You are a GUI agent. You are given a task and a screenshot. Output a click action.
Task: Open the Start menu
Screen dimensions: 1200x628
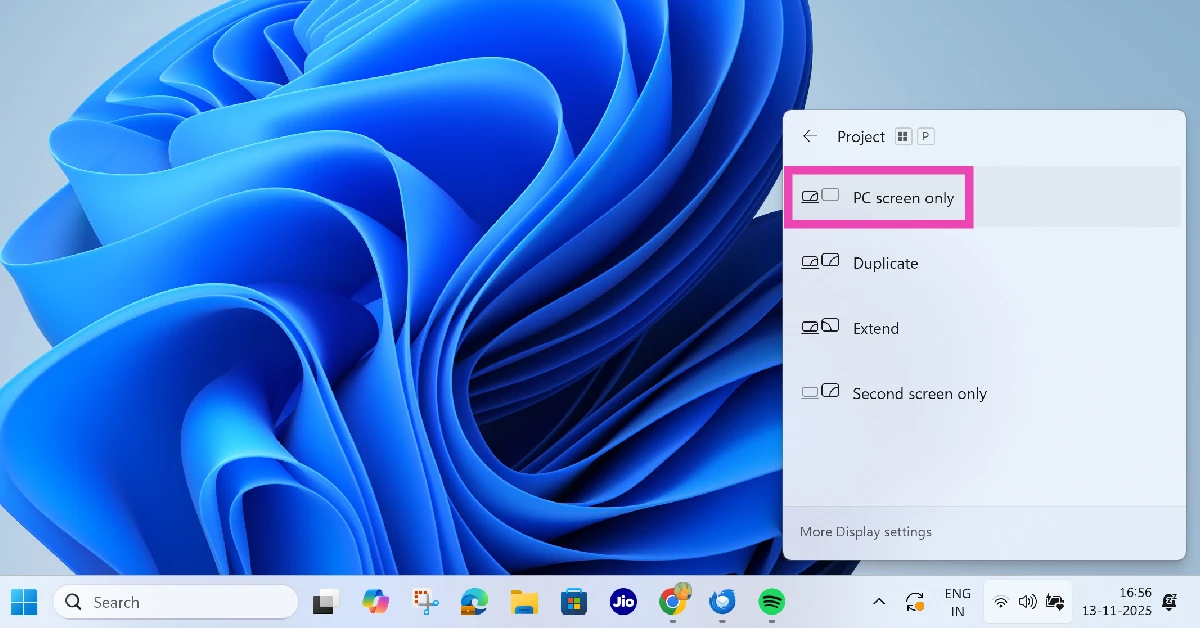[x=23, y=602]
